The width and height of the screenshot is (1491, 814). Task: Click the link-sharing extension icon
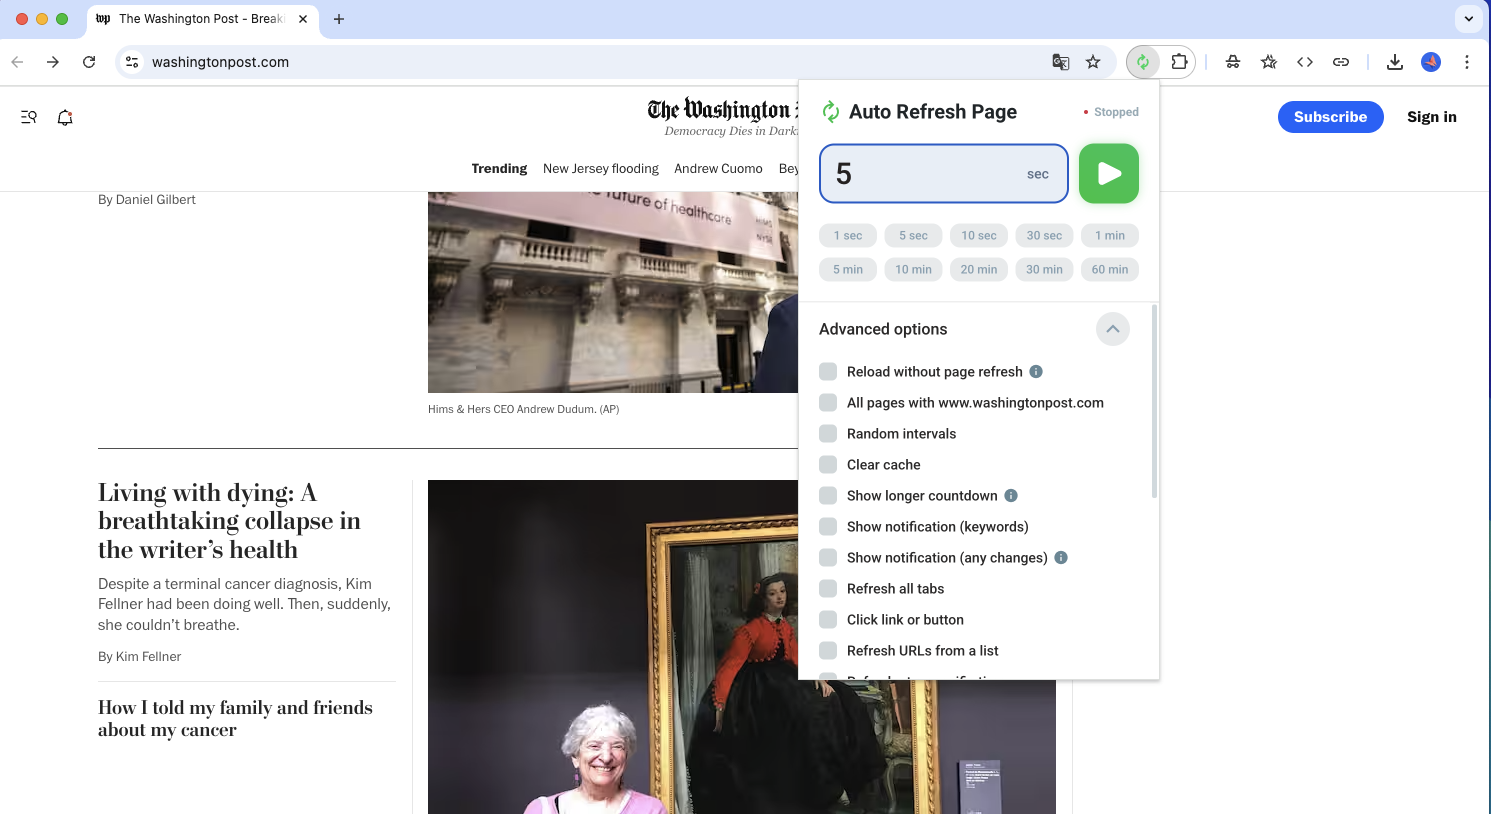click(1341, 62)
